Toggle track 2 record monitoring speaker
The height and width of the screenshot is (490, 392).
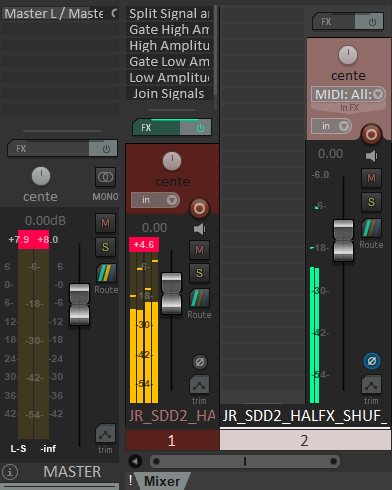[372, 156]
